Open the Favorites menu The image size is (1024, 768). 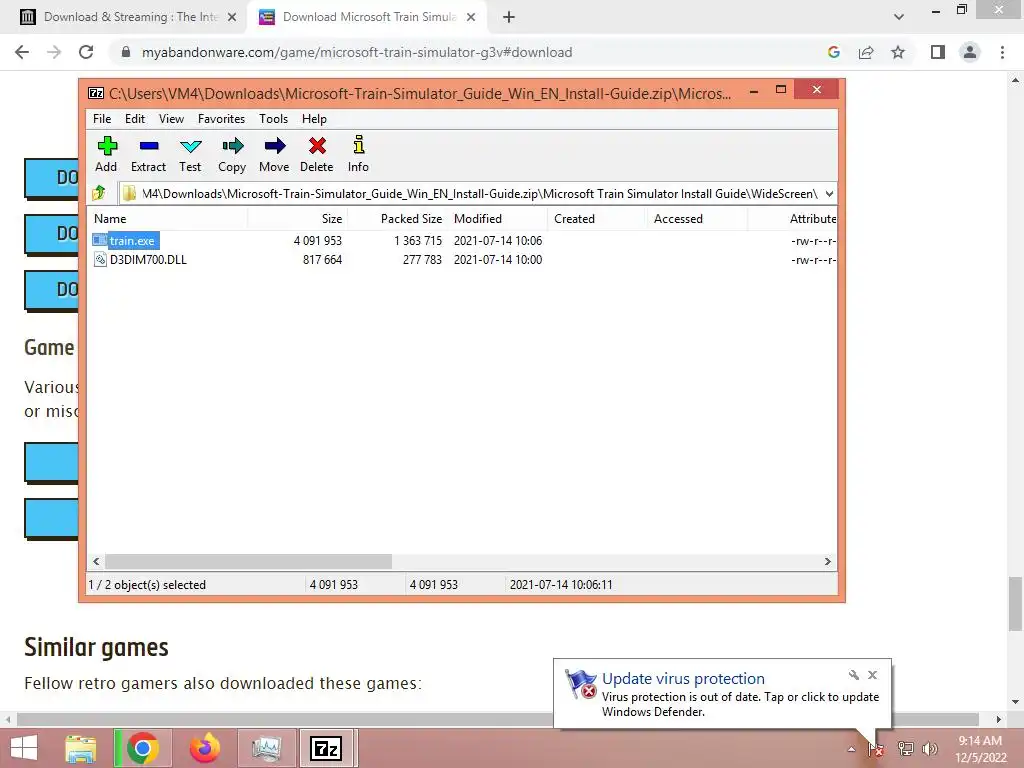tap(221, 119)
